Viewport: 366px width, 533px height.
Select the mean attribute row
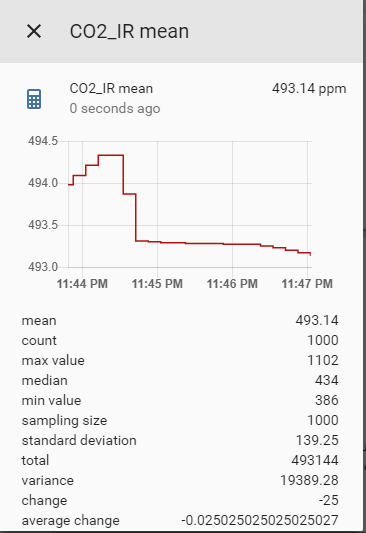pyautogui.click(x=180, y=321)
